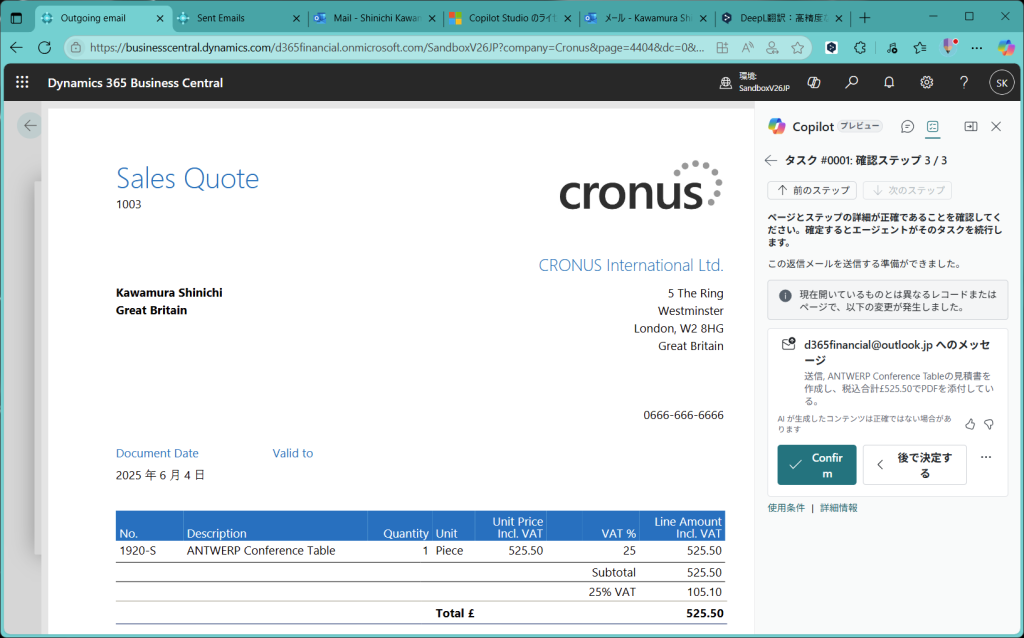Viewport: 1024px width, 638px height.
Task: Click the phone number 0666-666-6666
Action: 683,415
